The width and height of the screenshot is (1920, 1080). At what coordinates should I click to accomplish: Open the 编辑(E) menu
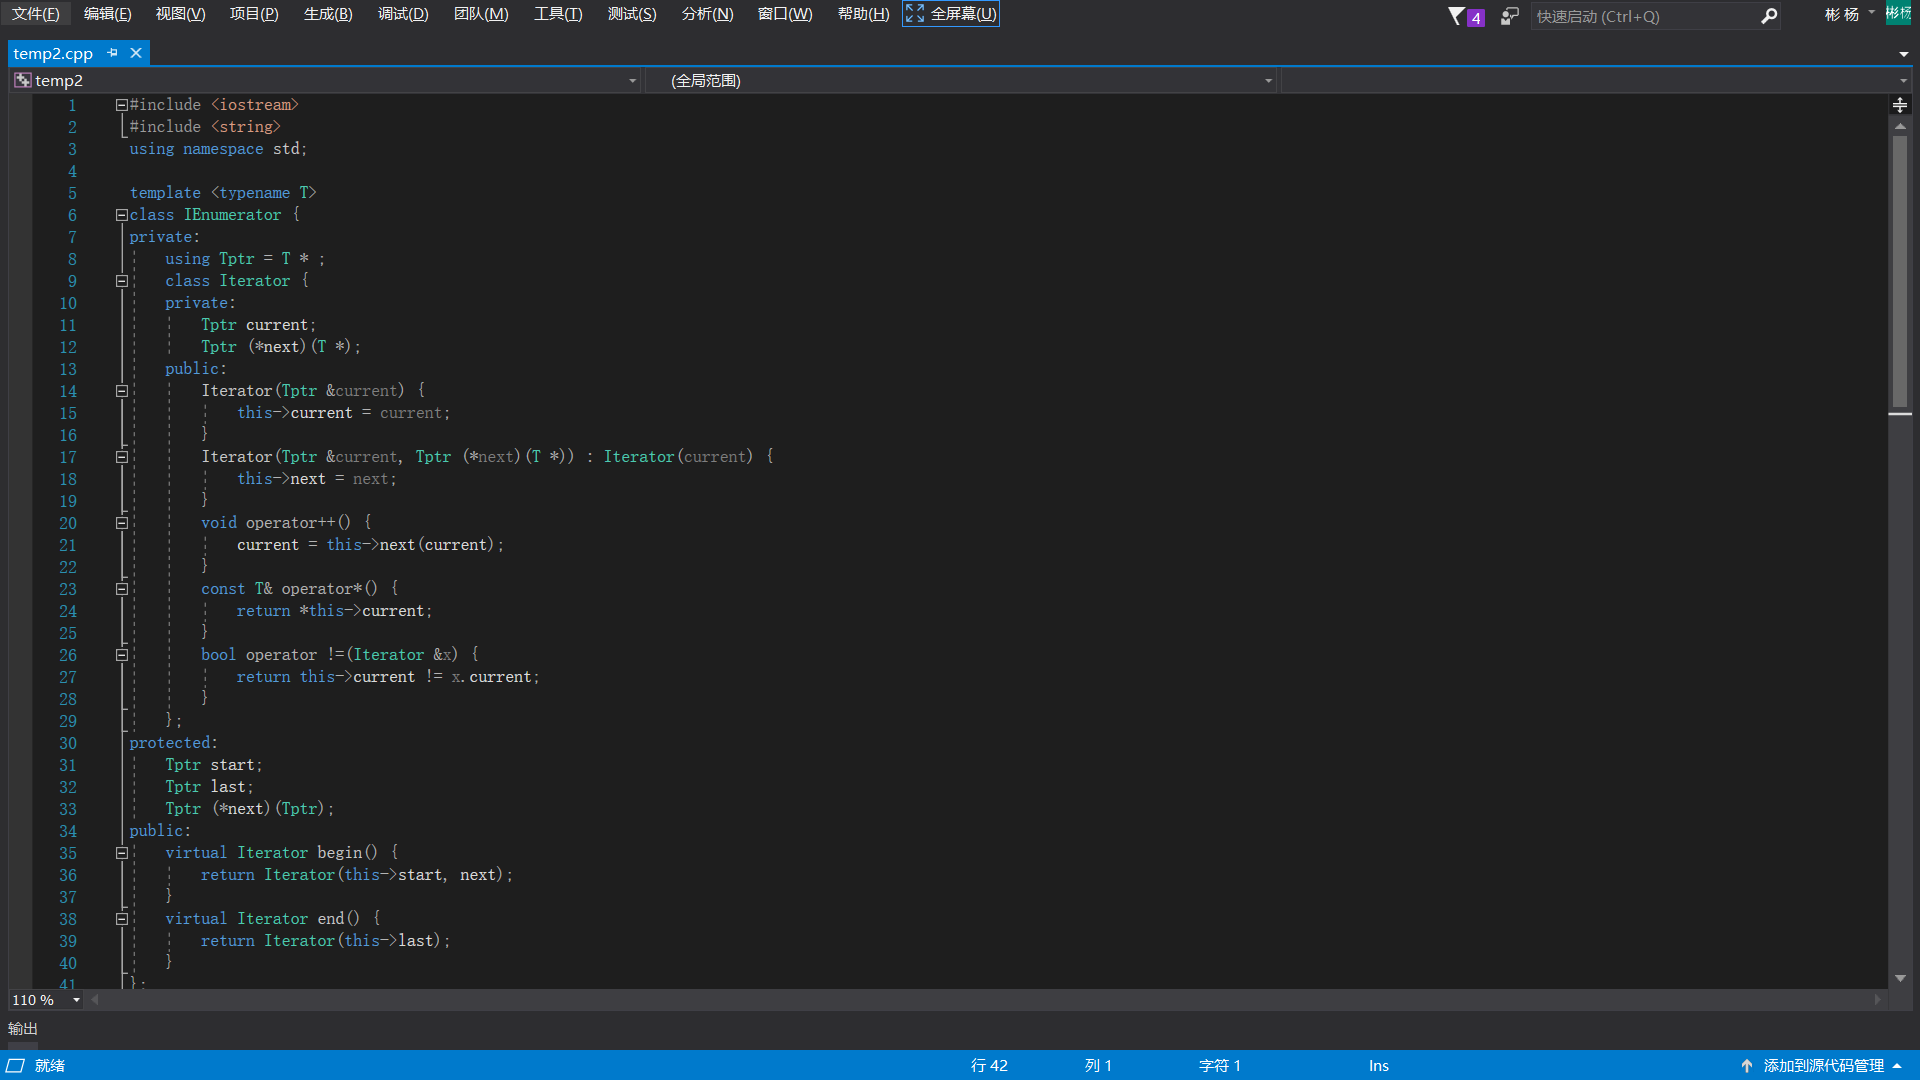pyautogui.click(x=108, y=14)
